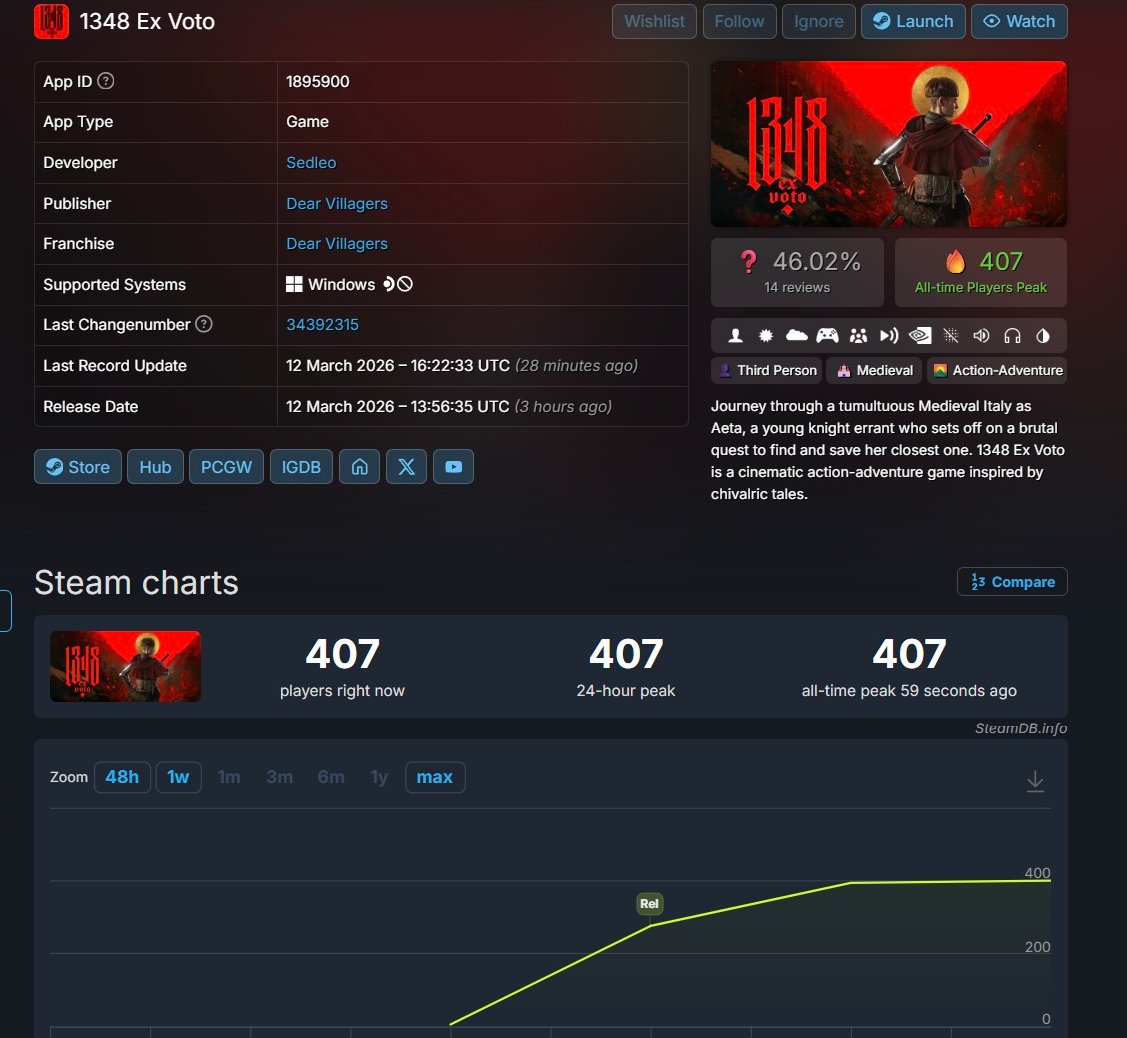The width and height of the screenshot is (1127, 1038).
Task: Open the Hub link button
Action: tap(155, 467)
